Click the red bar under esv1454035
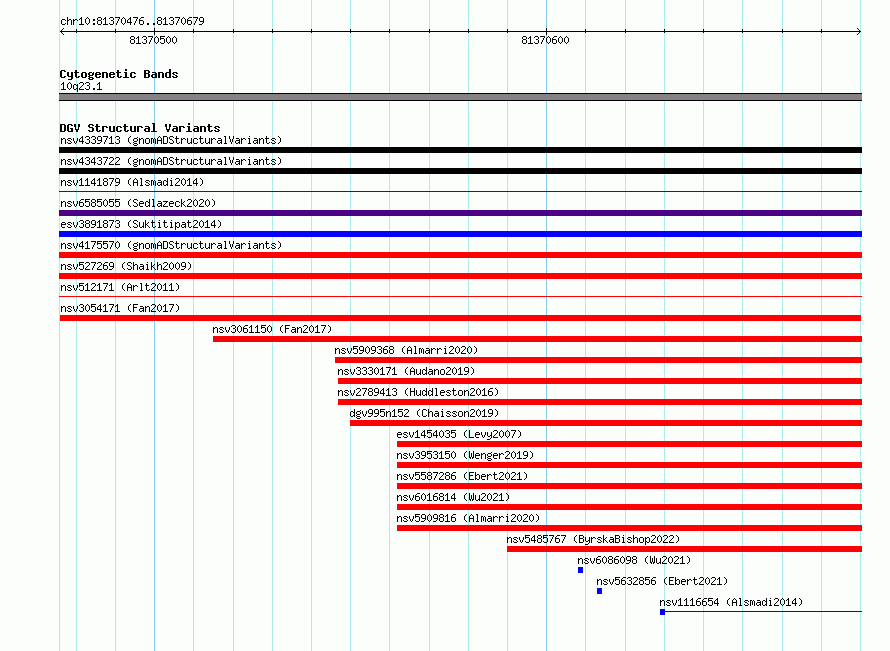 [629, 444]
